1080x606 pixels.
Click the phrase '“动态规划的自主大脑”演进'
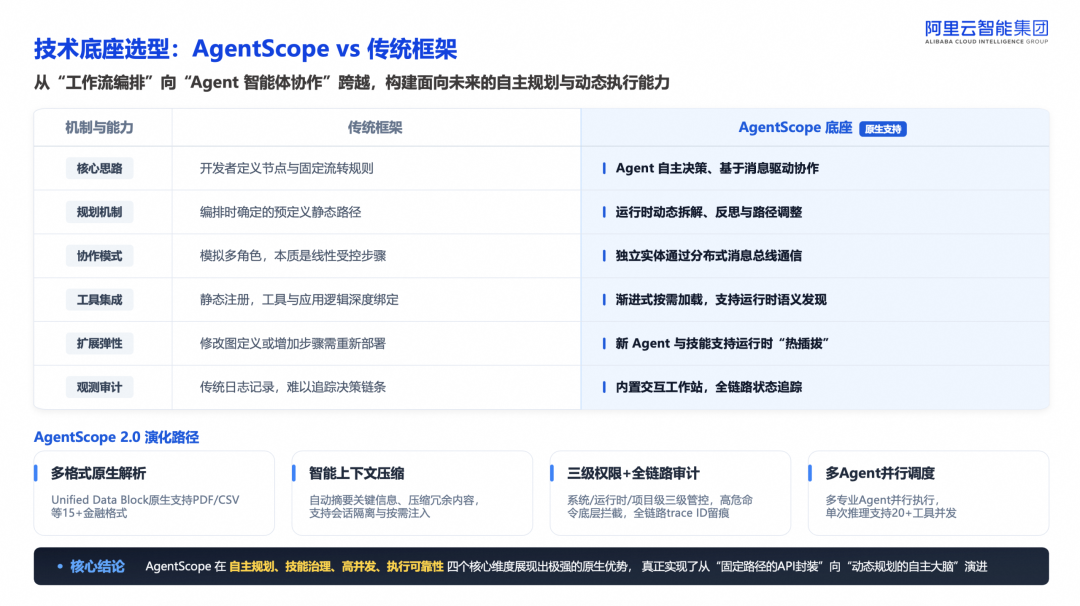pyautogui.click(x=915, y=566)
